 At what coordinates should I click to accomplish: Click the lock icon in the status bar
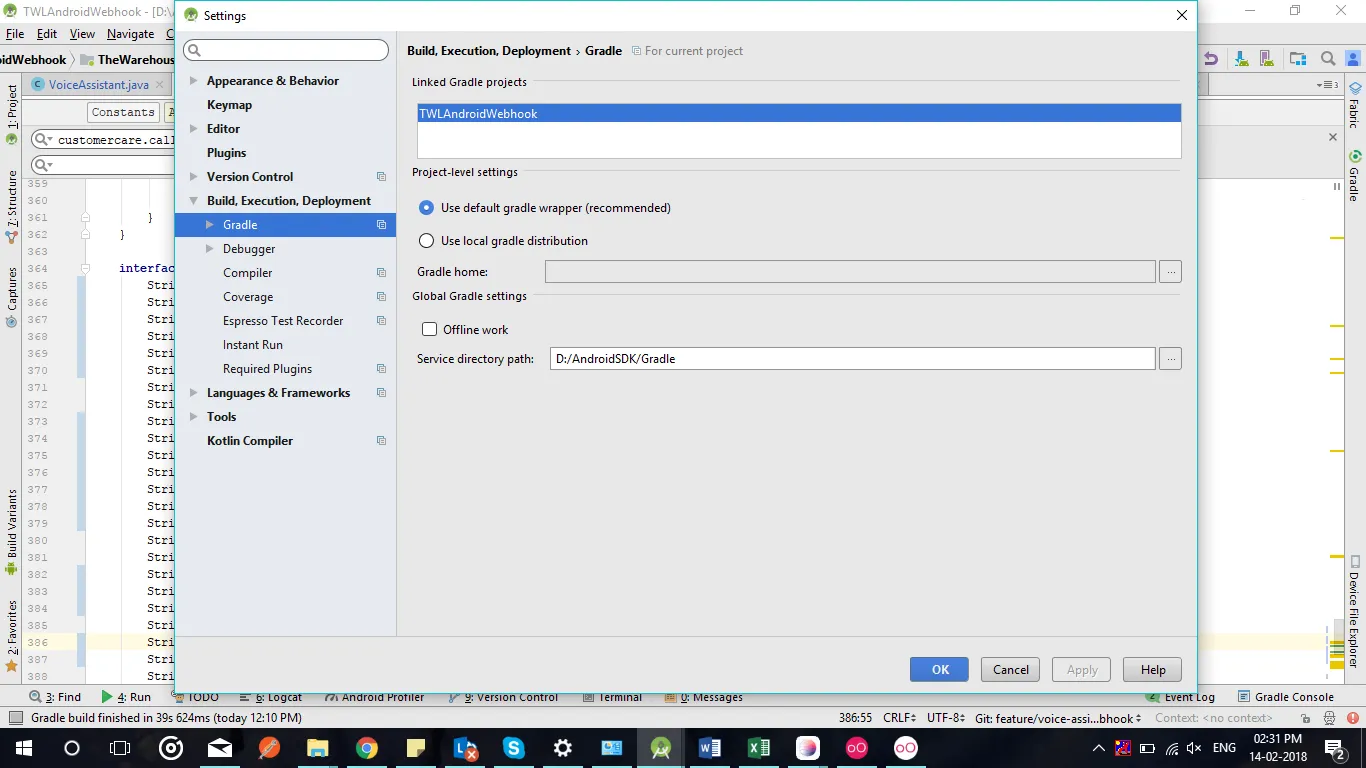[1305, 718]
